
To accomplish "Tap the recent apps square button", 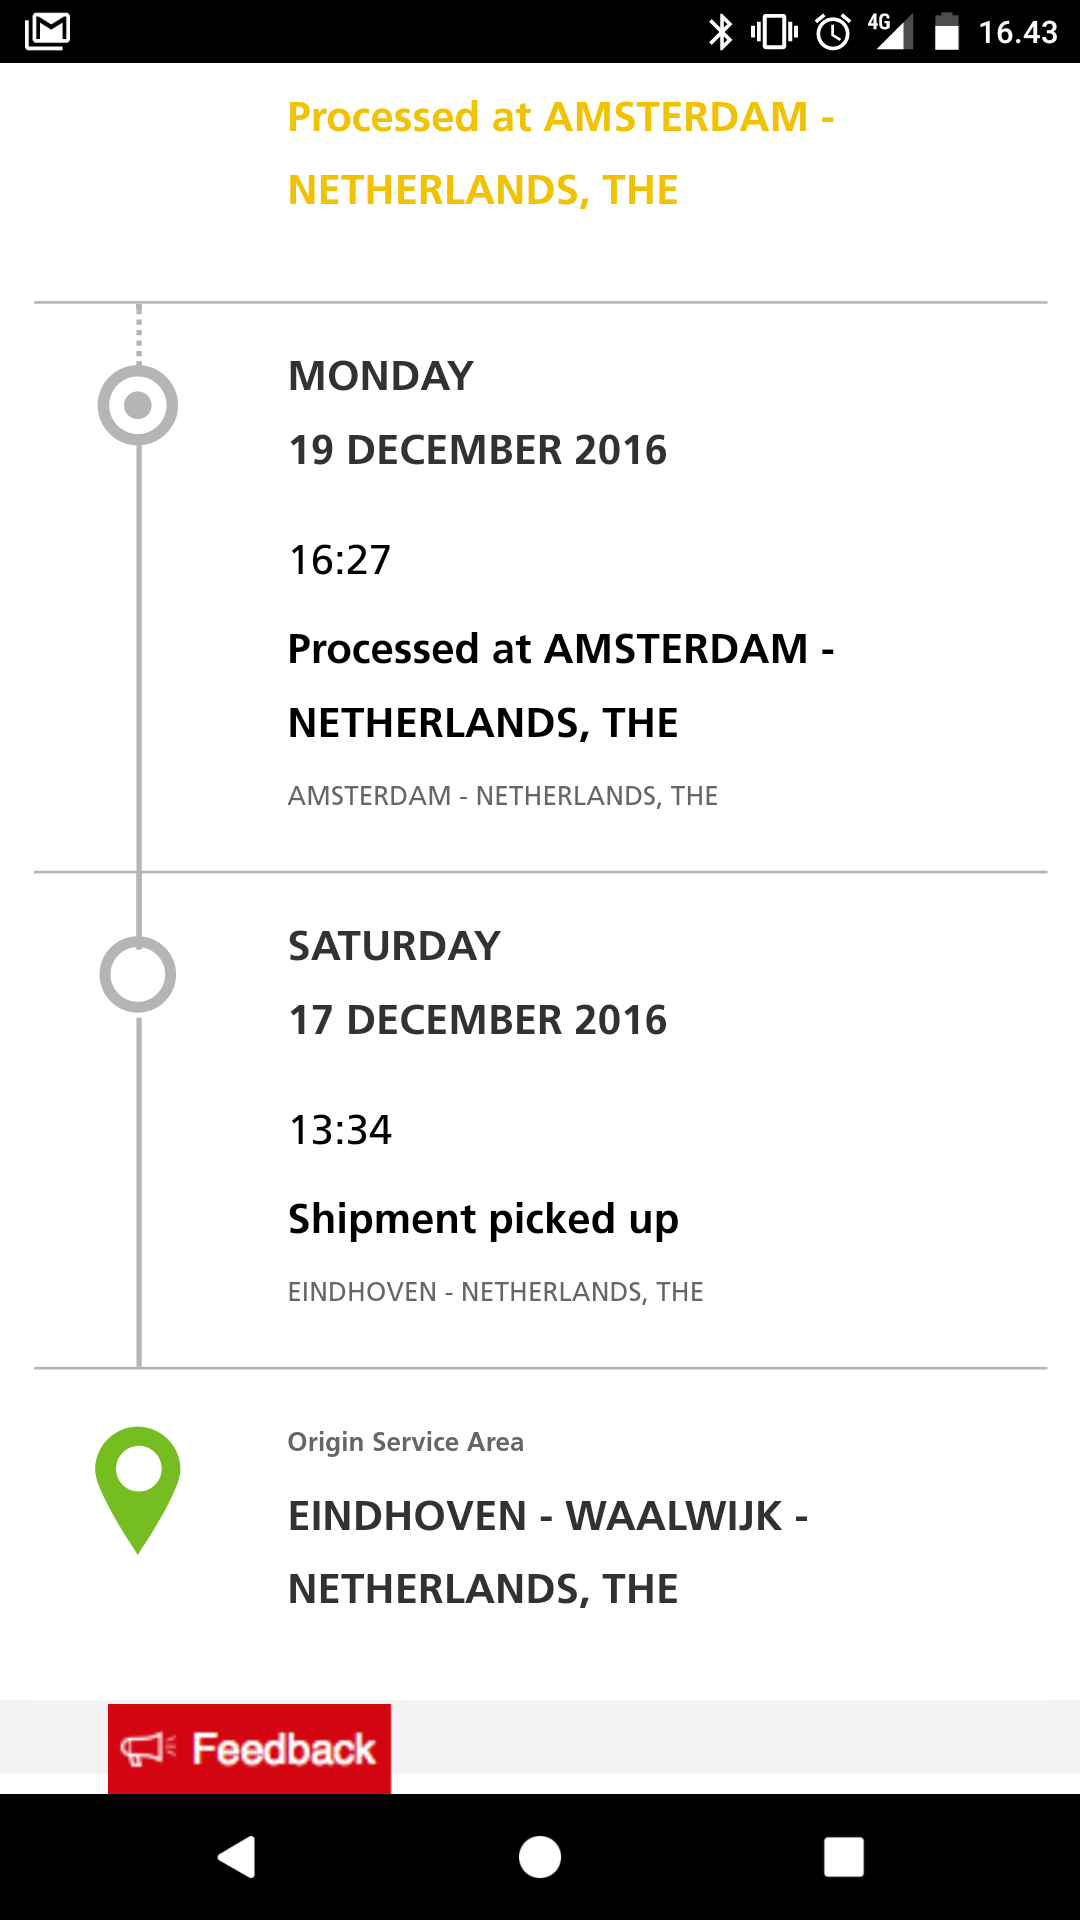I will [843, 1857].
